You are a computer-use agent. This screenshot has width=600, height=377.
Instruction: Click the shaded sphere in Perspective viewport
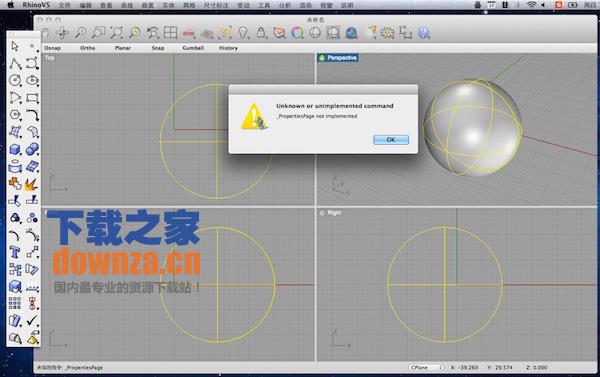[473, 127]
